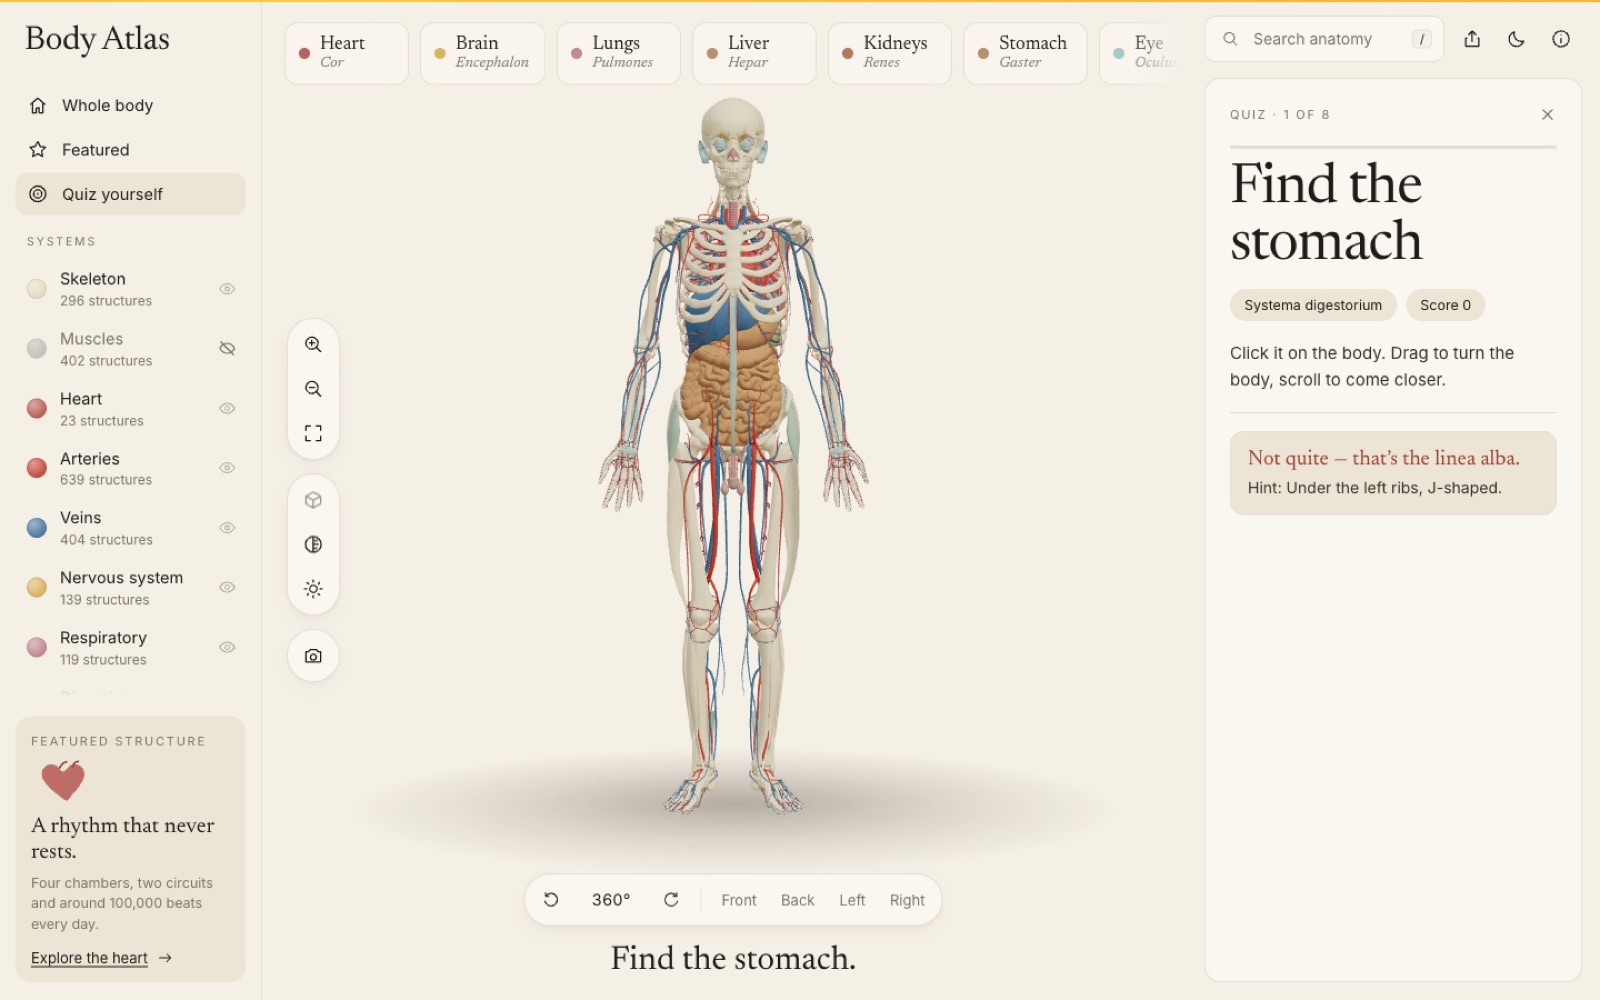The width and height of the screenshot is (1600, 1000).
Task: Click the 3D cube view icon
Action: click(313, 500)
